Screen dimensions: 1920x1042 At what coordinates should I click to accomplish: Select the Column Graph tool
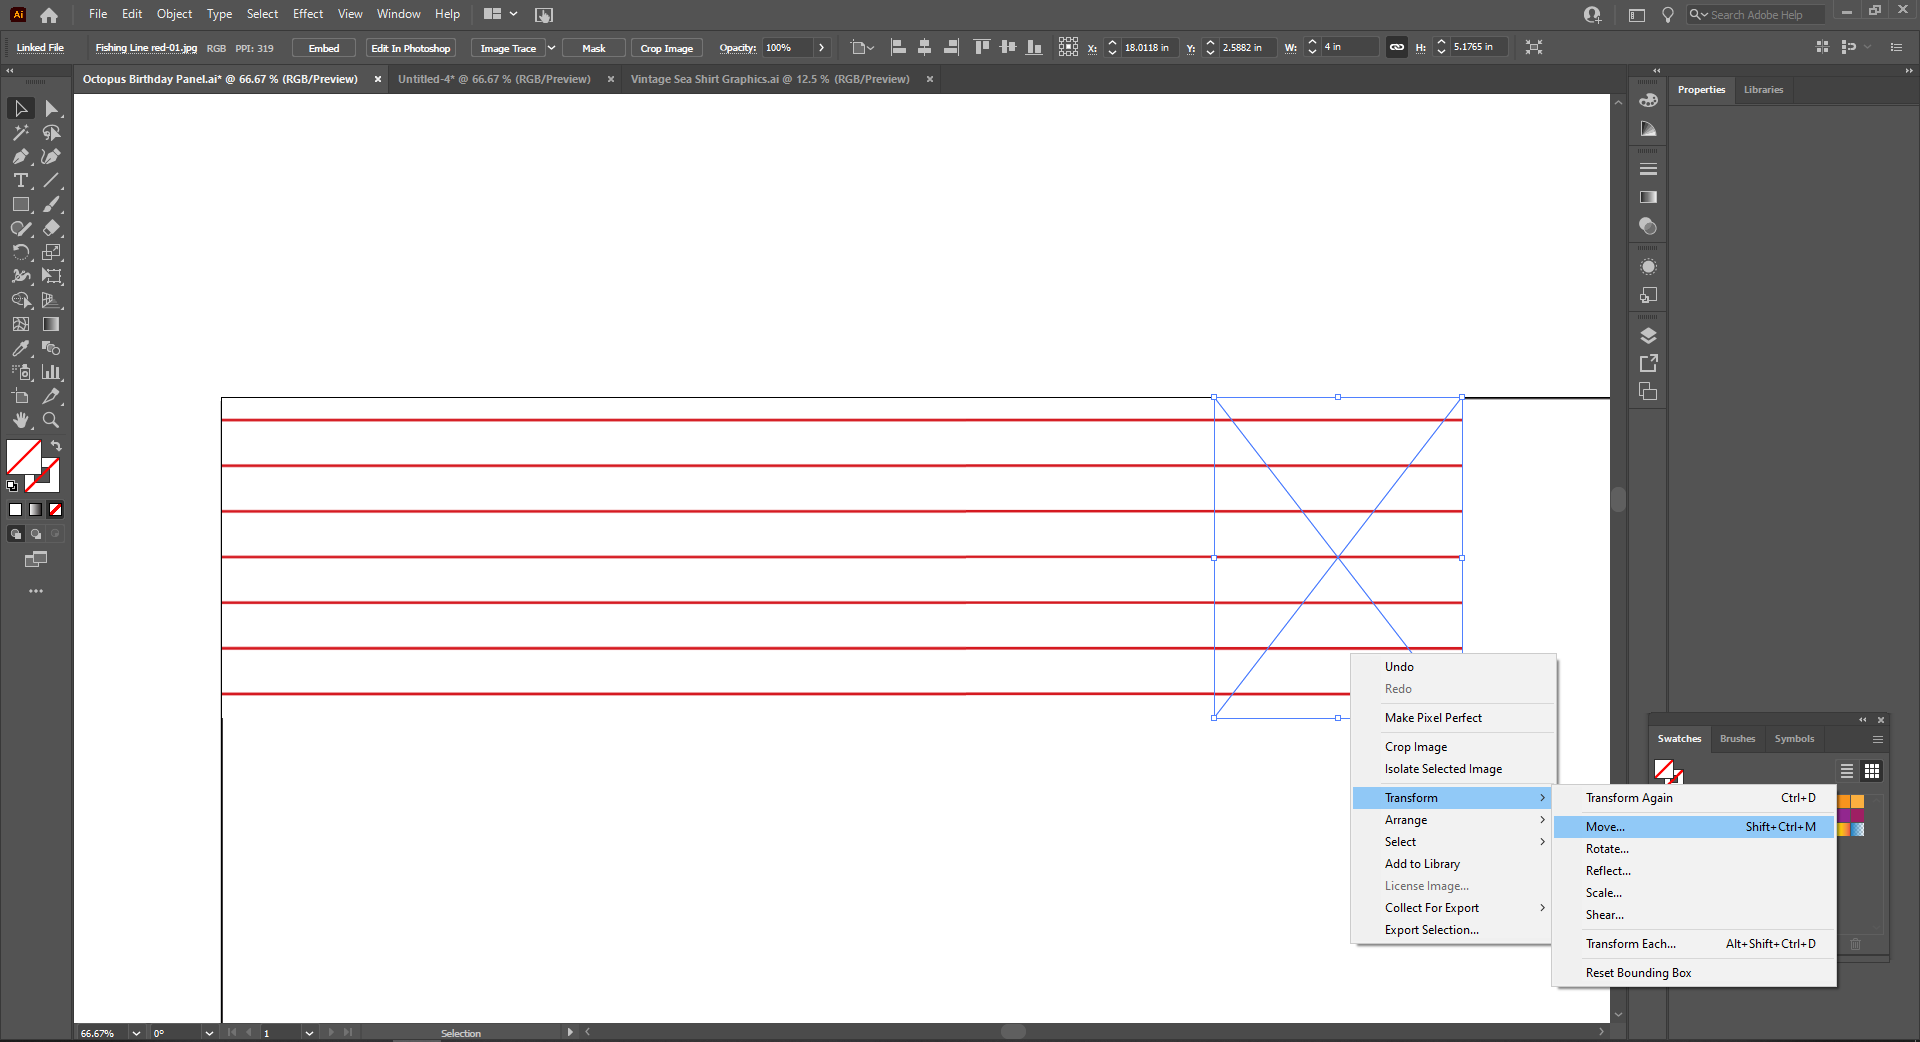[x=52, y=372]
